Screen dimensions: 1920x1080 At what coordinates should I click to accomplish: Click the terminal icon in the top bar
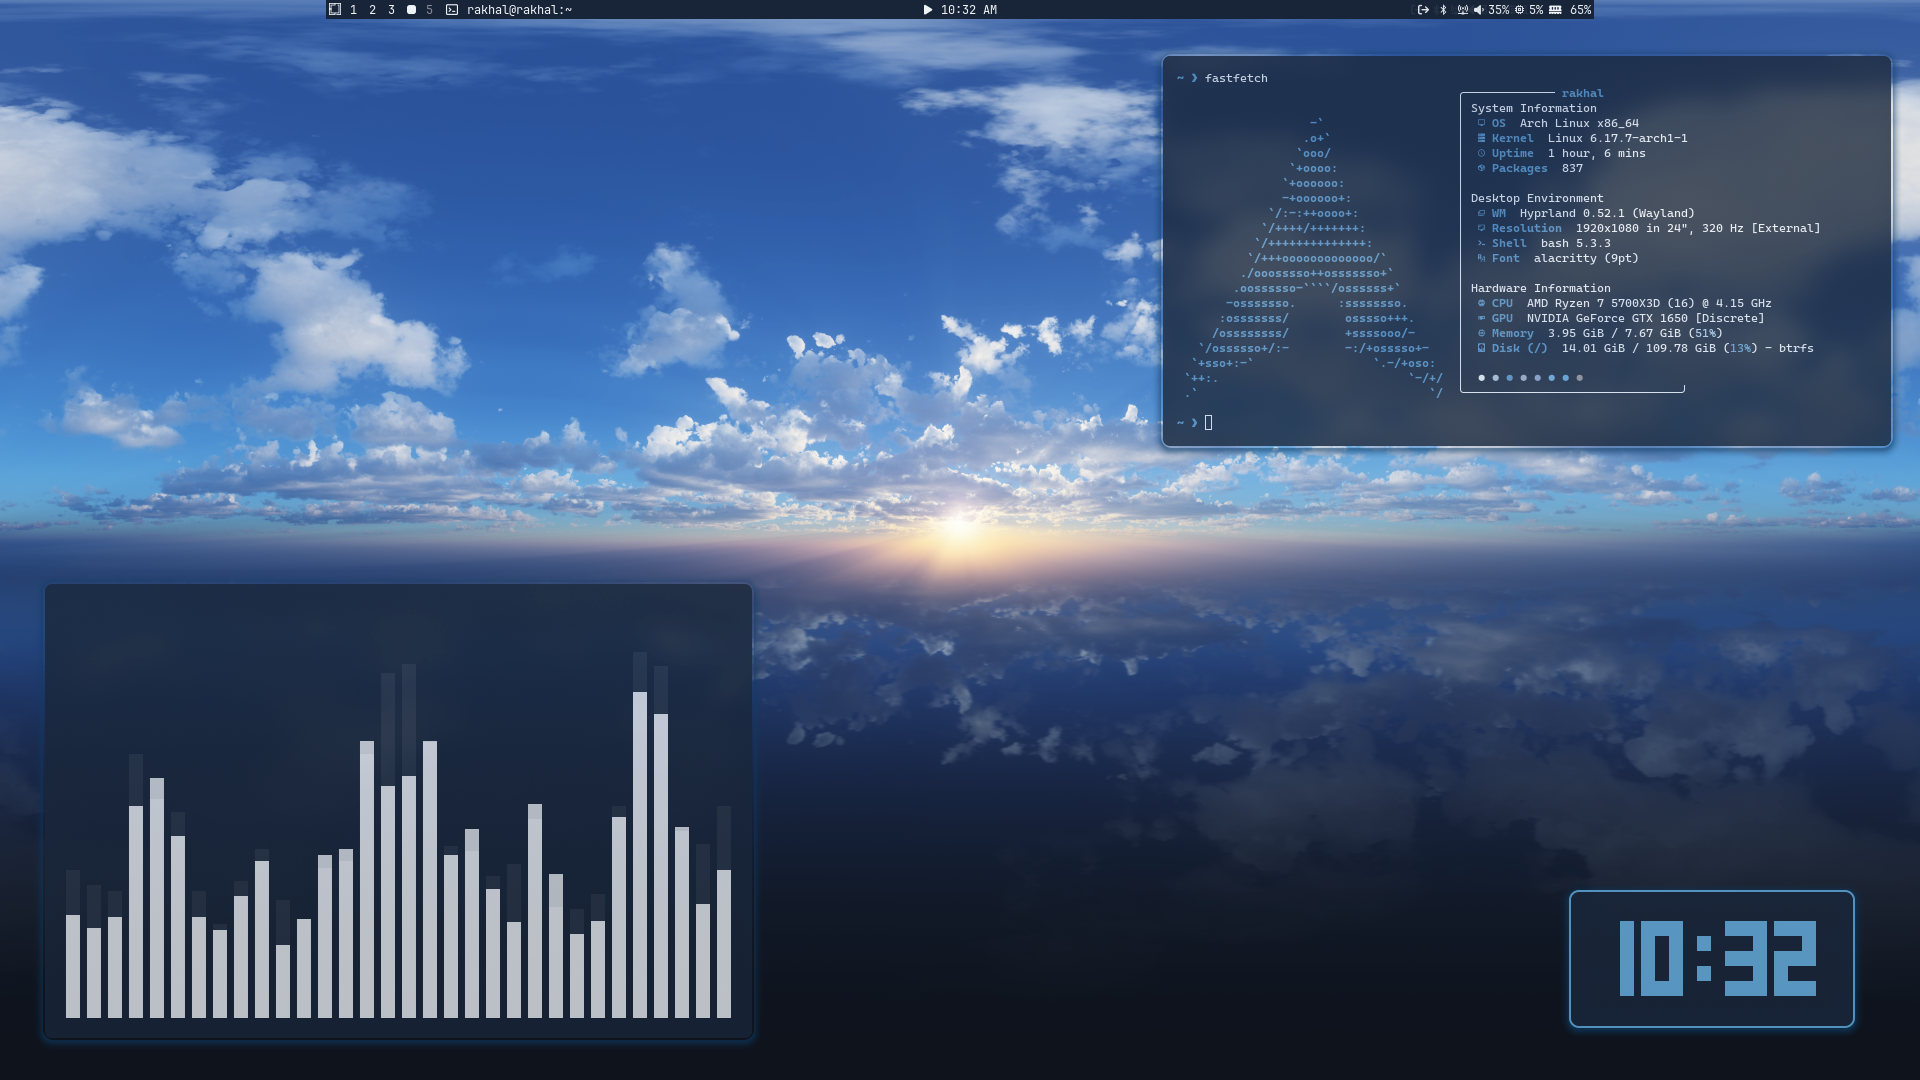point(452,10)
